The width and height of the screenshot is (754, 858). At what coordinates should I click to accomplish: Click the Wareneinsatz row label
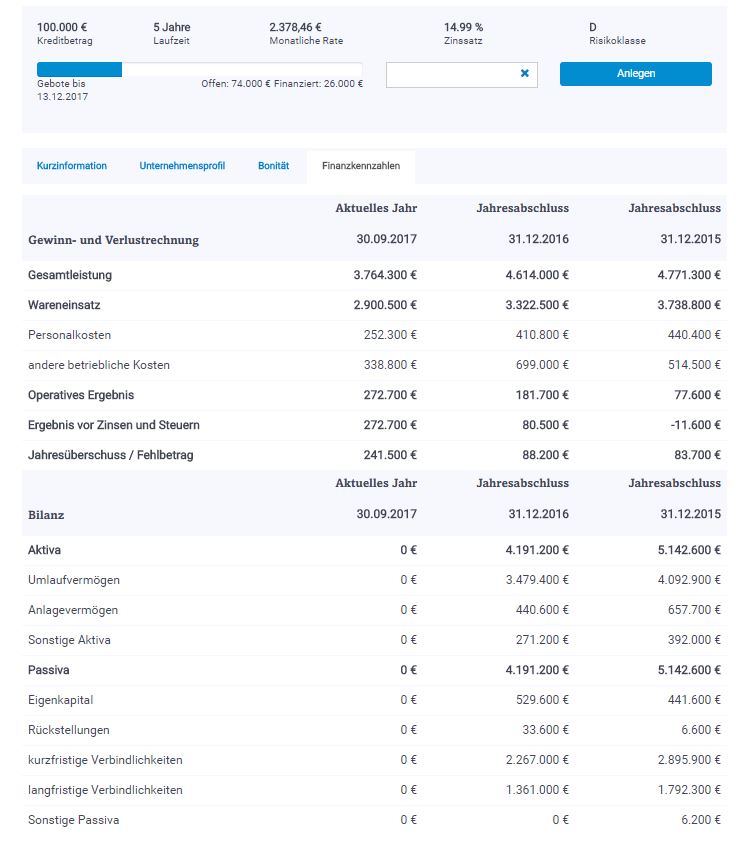[64, 305]
